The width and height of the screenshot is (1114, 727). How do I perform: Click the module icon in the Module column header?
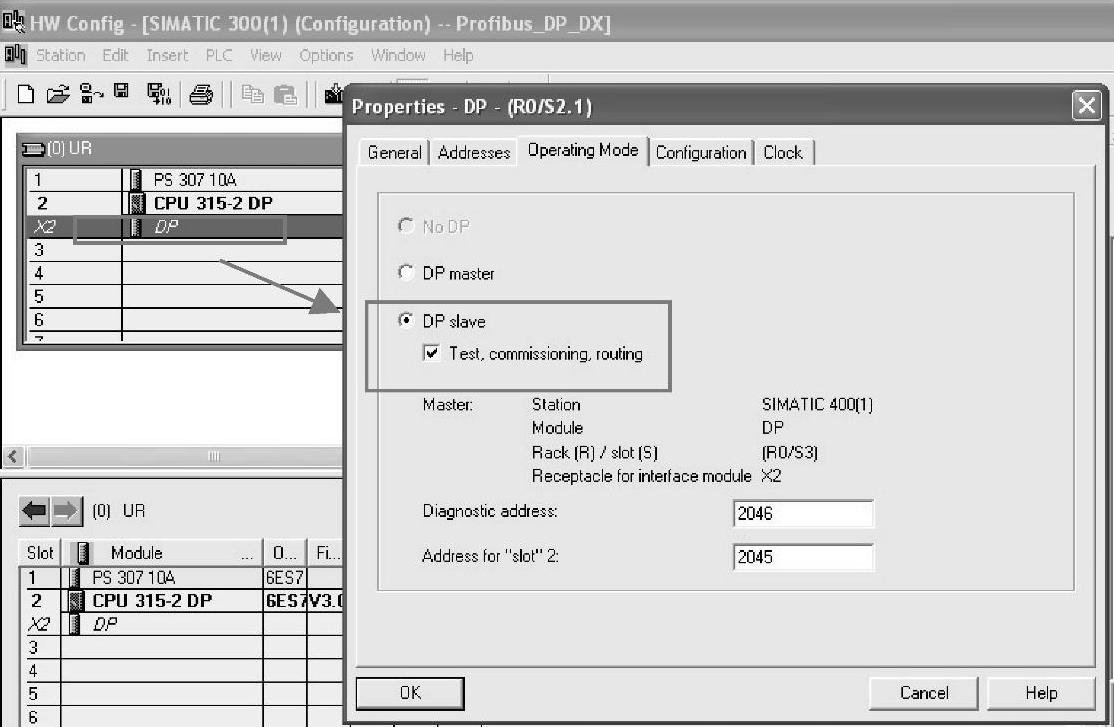click(83, 552)
